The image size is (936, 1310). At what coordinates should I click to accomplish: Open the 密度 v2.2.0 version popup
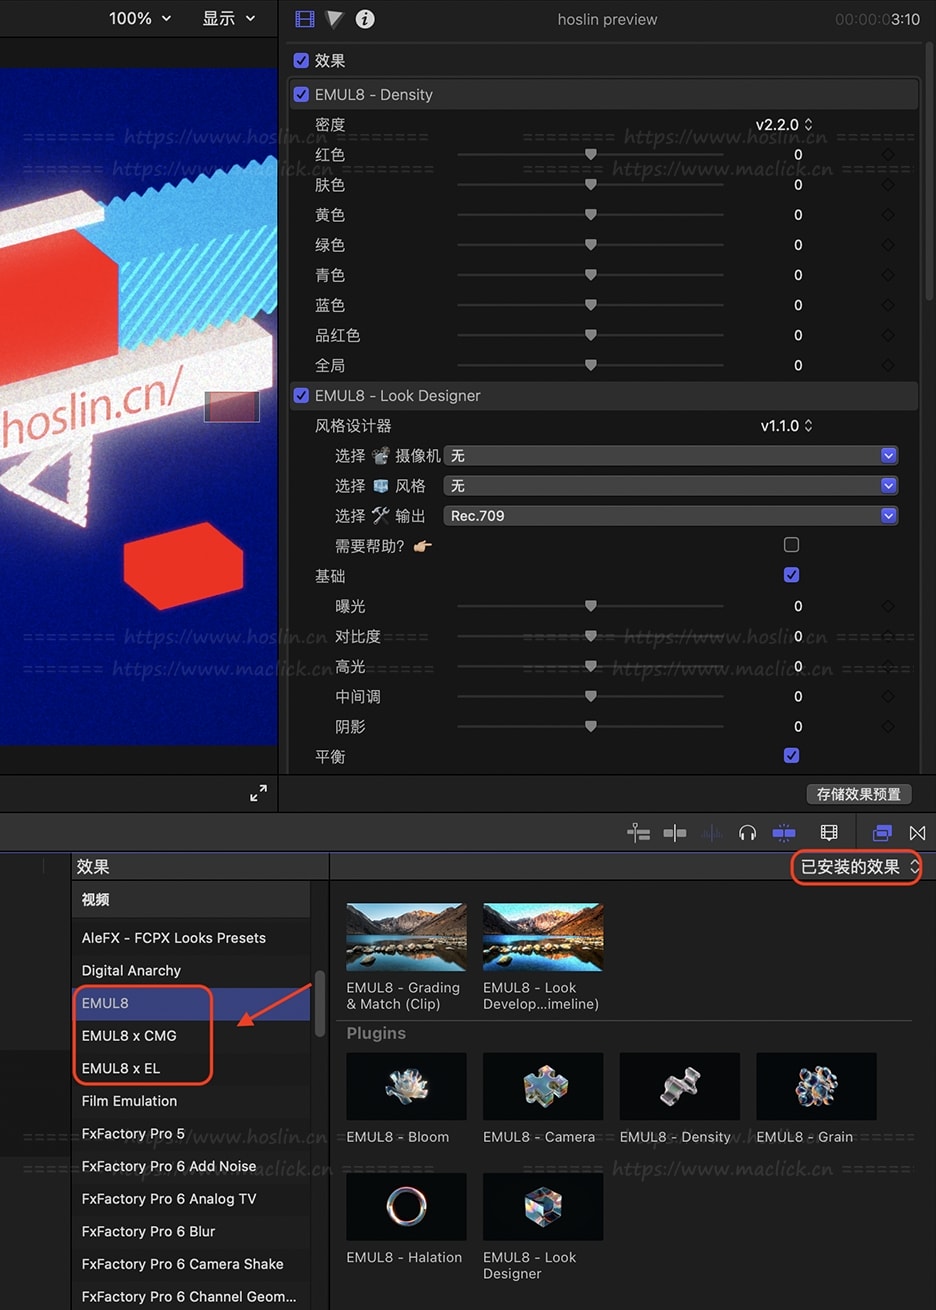point(784,125)
